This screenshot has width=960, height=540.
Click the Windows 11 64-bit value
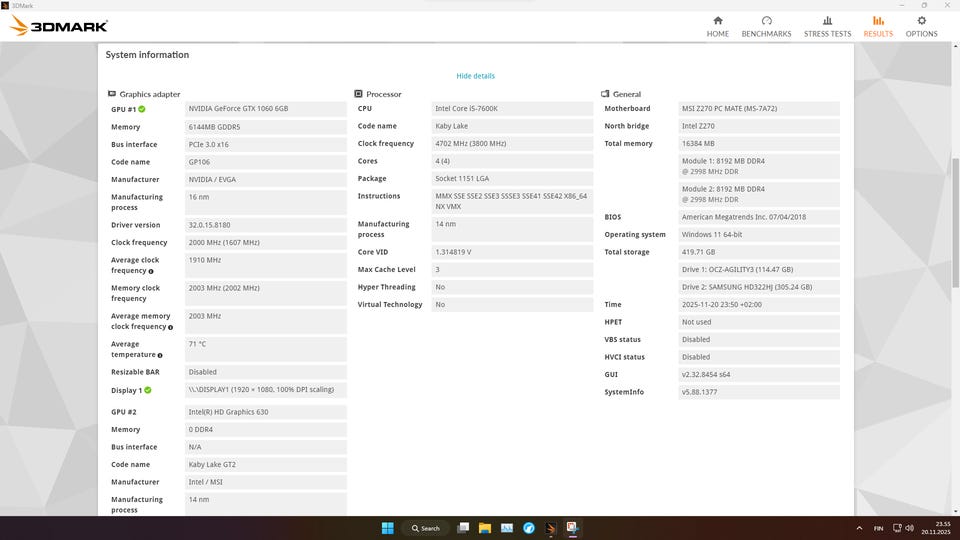(759, 234)
